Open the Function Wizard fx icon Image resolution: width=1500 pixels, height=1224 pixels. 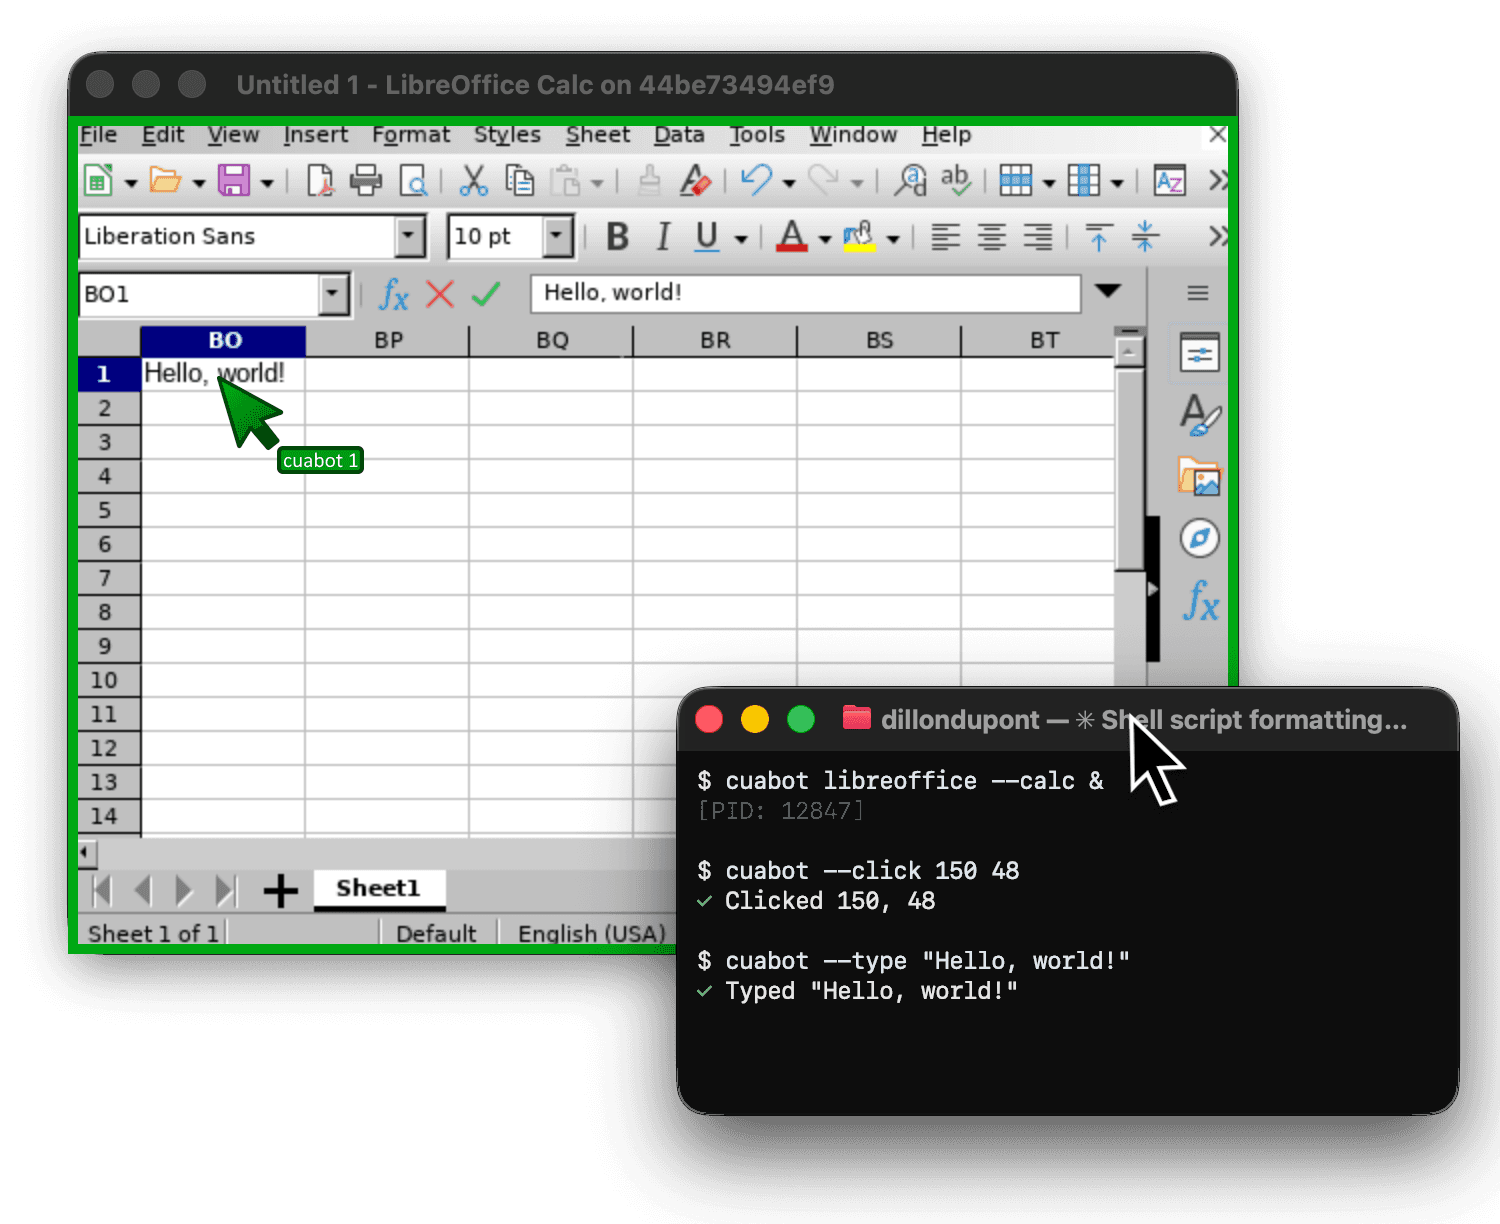[394, 294]
